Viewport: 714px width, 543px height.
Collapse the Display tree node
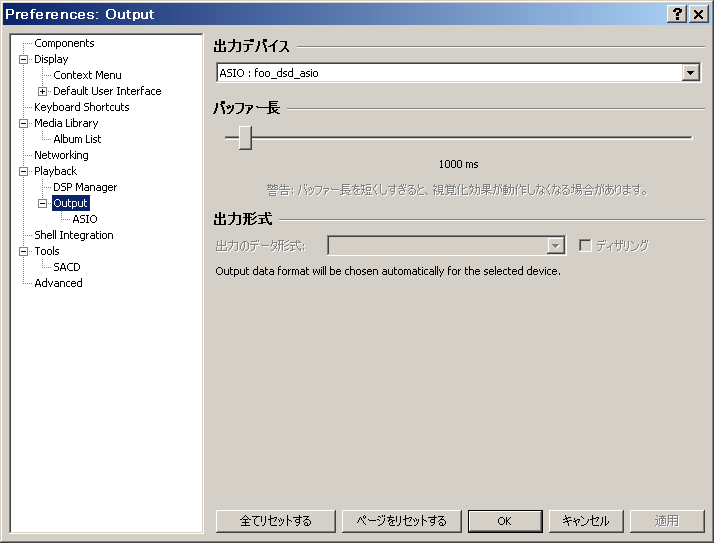tap(23, 59)
